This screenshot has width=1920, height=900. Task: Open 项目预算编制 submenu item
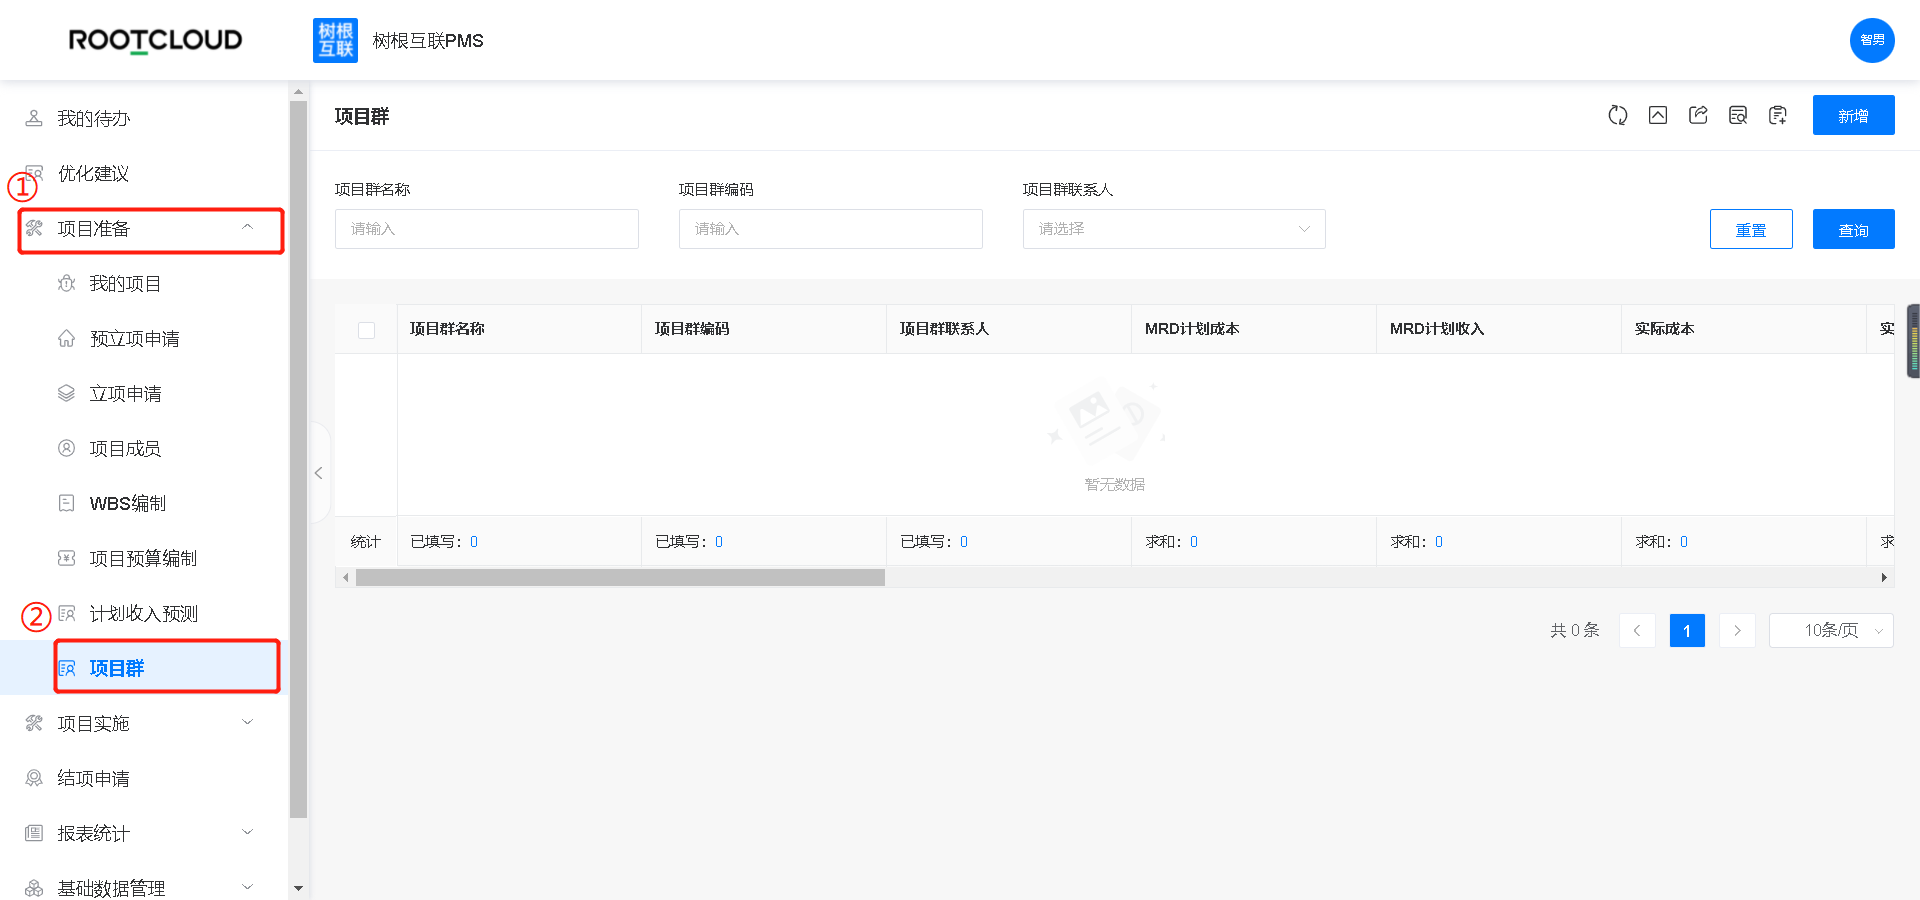coord(144,558)
